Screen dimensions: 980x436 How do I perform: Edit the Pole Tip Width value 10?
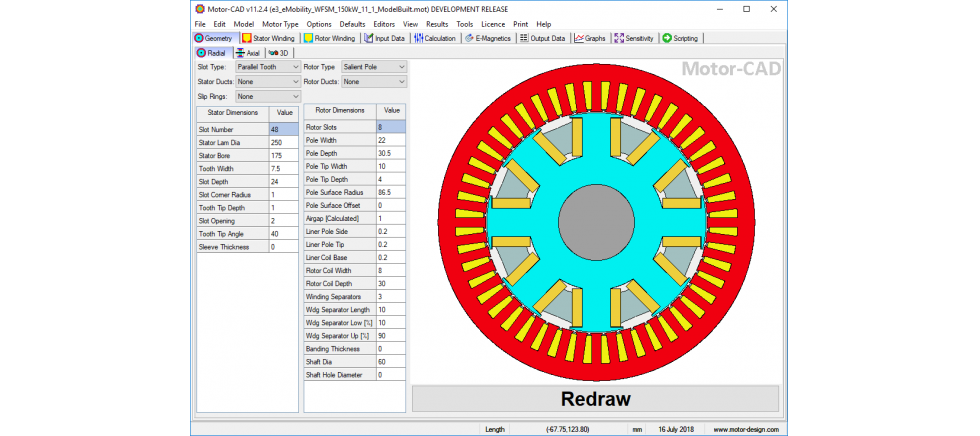coord(391,166)
